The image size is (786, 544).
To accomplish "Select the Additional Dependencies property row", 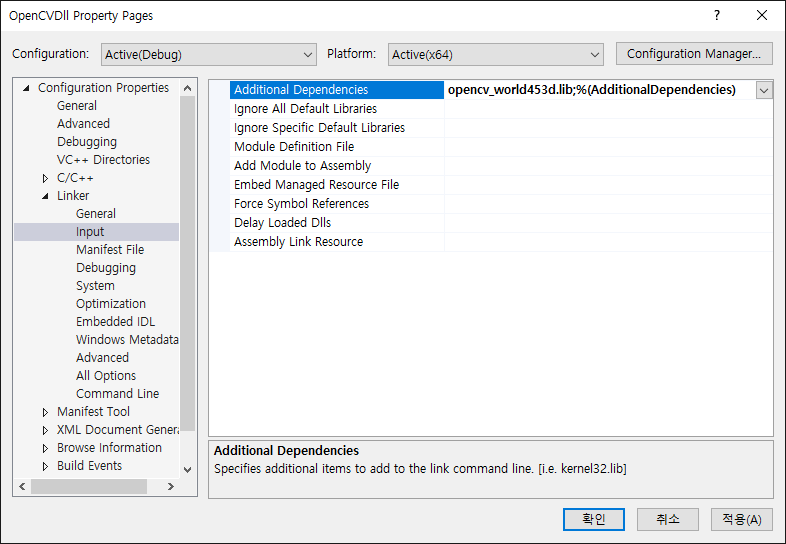I will pos(337,90).
